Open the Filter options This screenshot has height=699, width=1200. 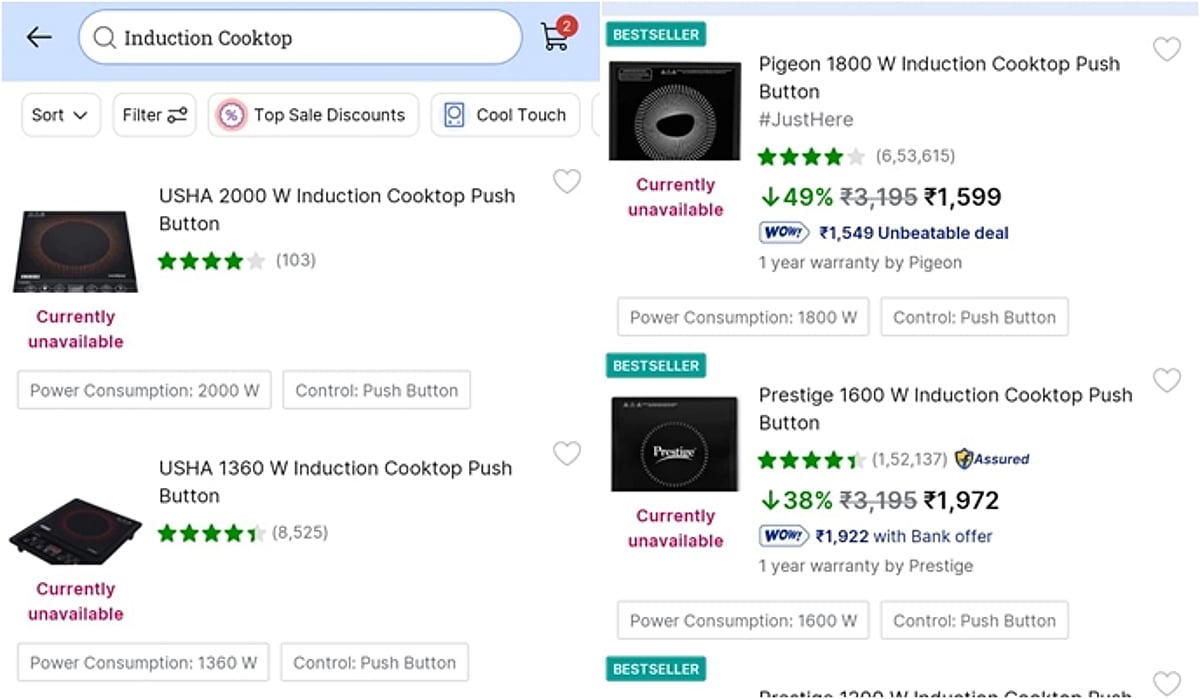point(154,115)
